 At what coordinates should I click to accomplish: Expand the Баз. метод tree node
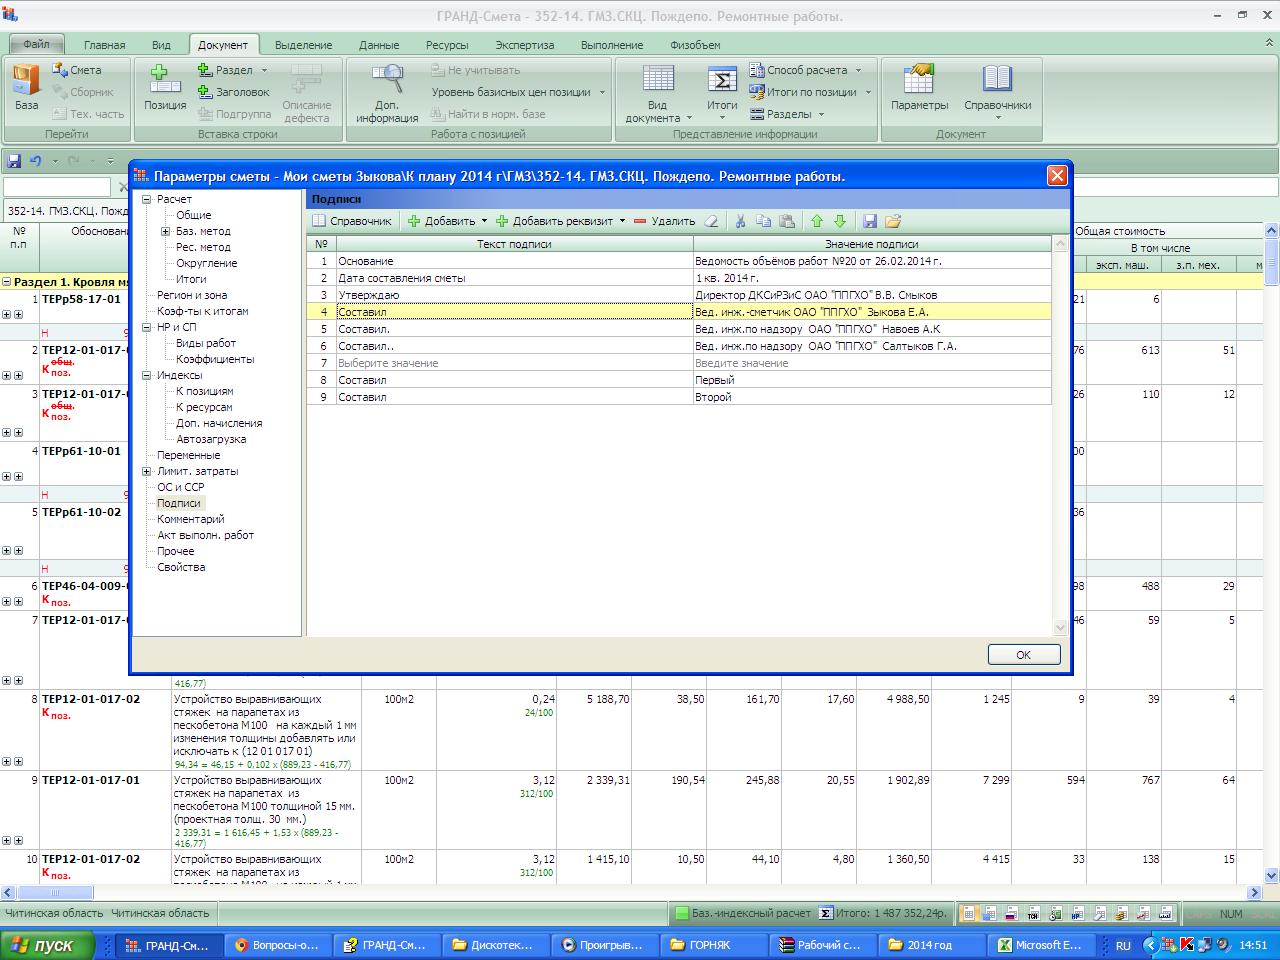click(x=166, y=231)
